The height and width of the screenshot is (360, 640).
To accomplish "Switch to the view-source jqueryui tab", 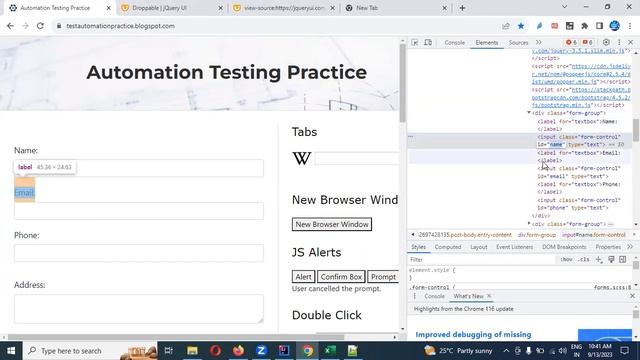I will [284, 8].
